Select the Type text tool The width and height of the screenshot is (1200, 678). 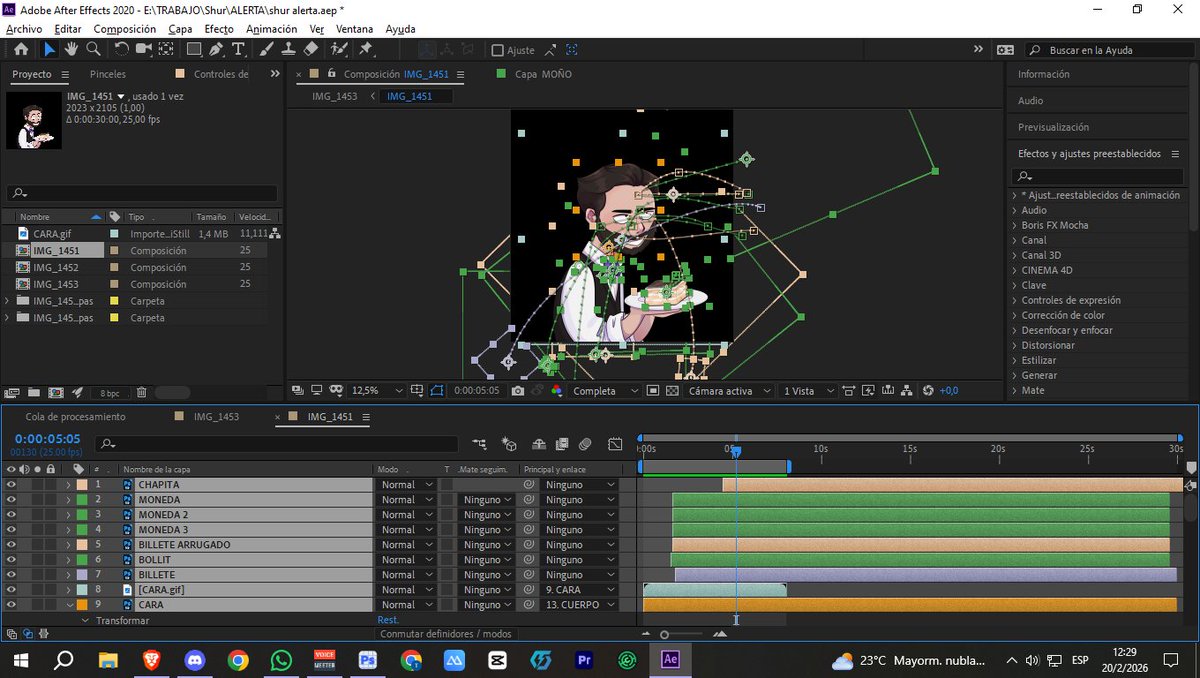[x=238, y=49]
